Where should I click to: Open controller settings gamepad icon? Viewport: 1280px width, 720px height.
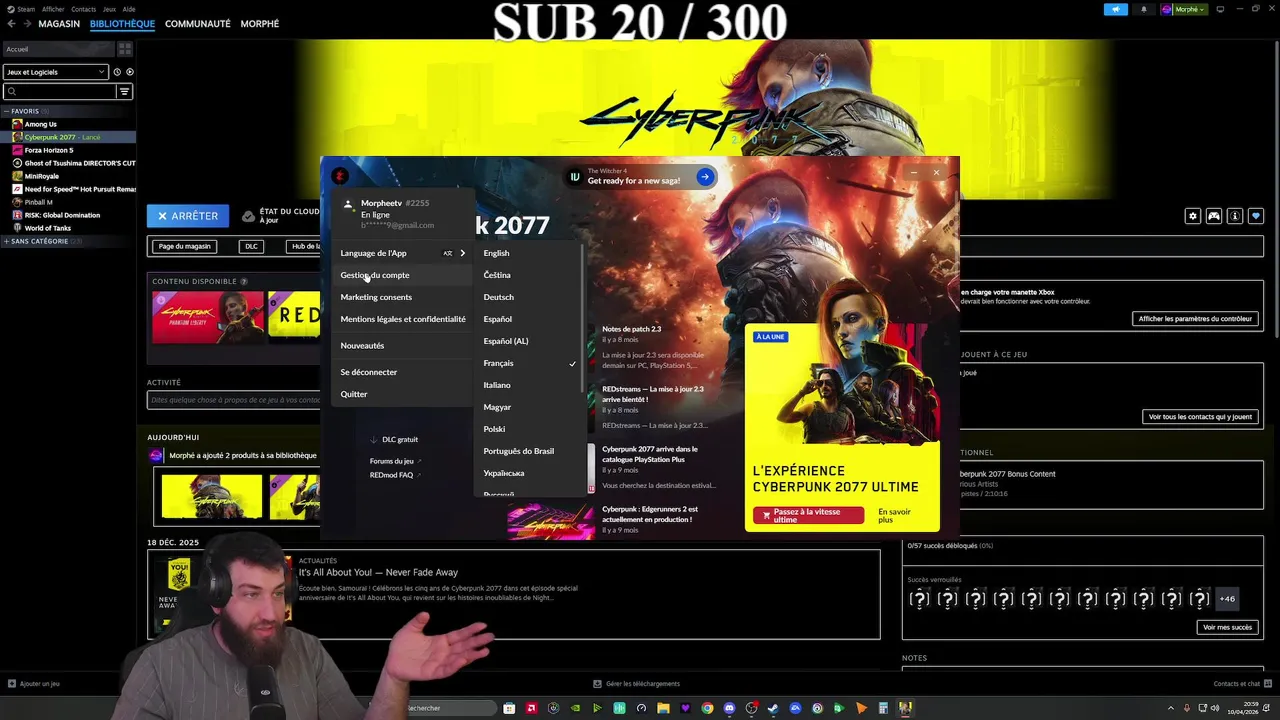click(x=1214, y=216)
